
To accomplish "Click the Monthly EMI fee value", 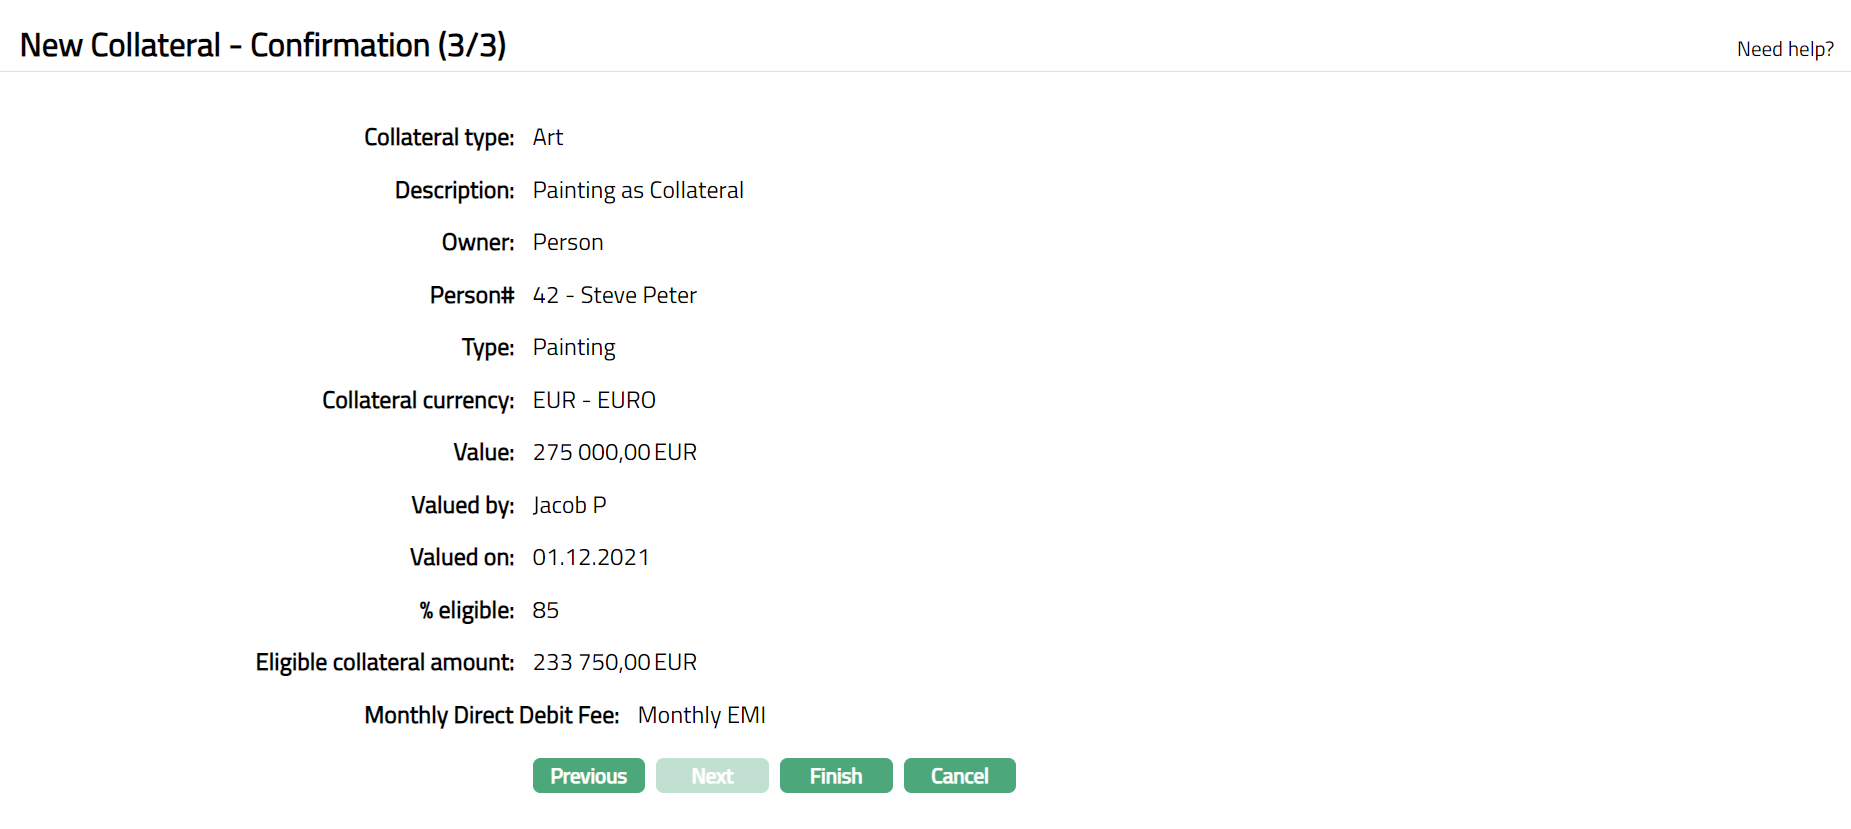I will (x=701, y=715).
